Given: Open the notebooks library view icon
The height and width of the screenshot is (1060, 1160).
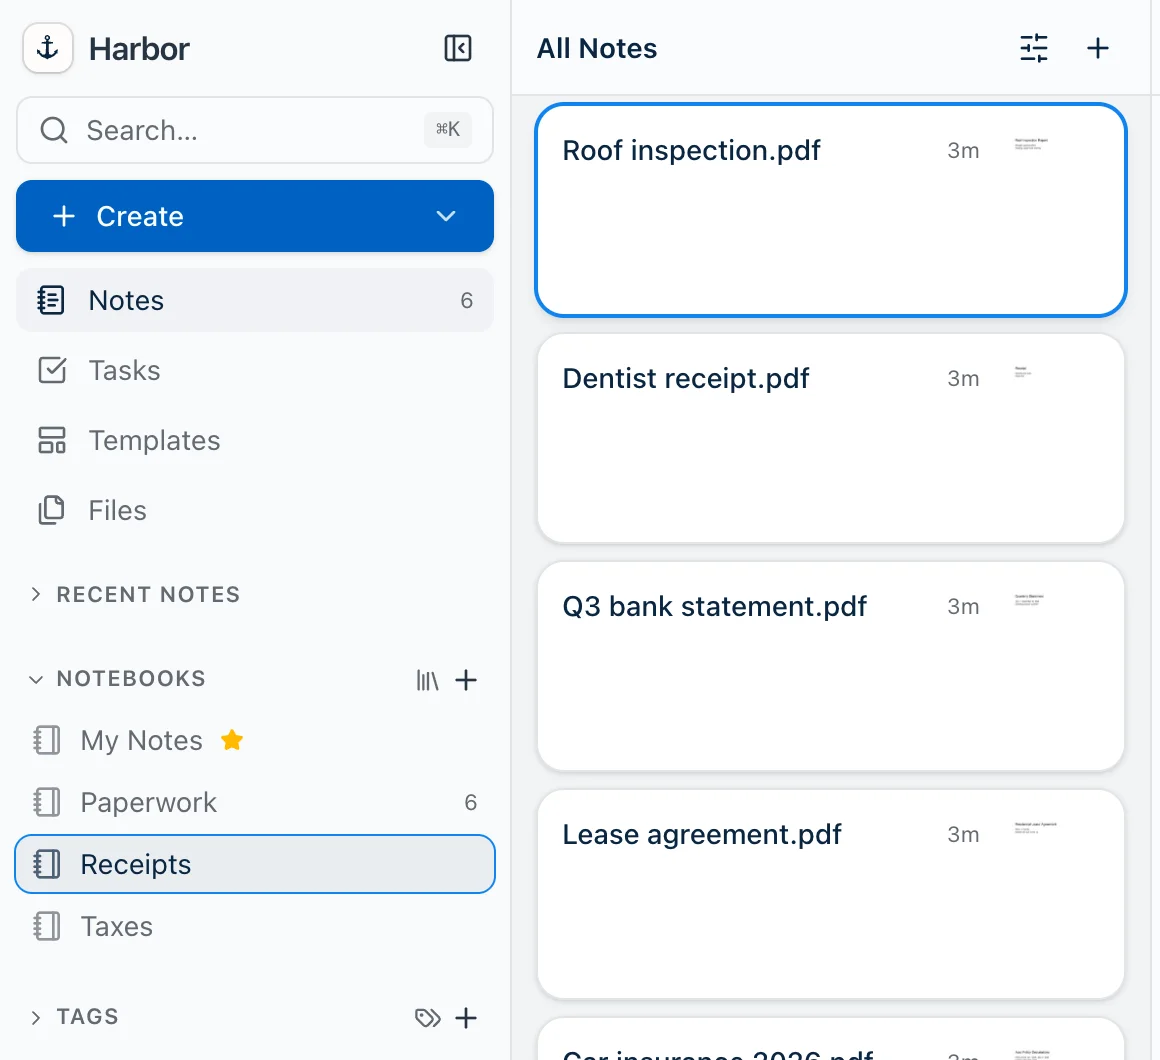Looking at the screenshot, I should pos(428,680).
